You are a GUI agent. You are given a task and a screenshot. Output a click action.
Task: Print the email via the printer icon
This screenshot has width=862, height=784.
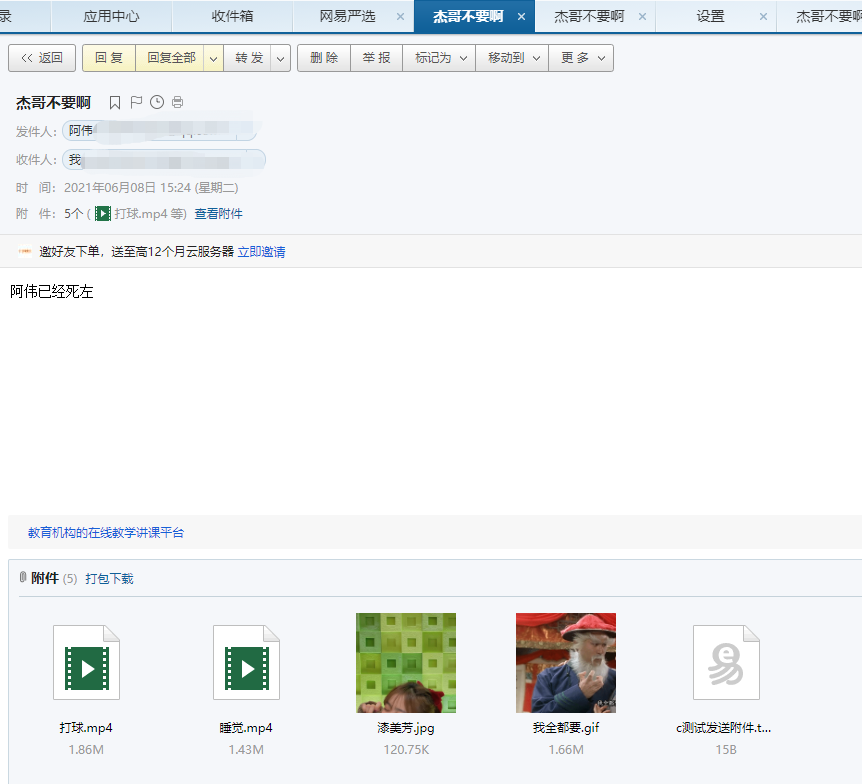pos(177,102)
